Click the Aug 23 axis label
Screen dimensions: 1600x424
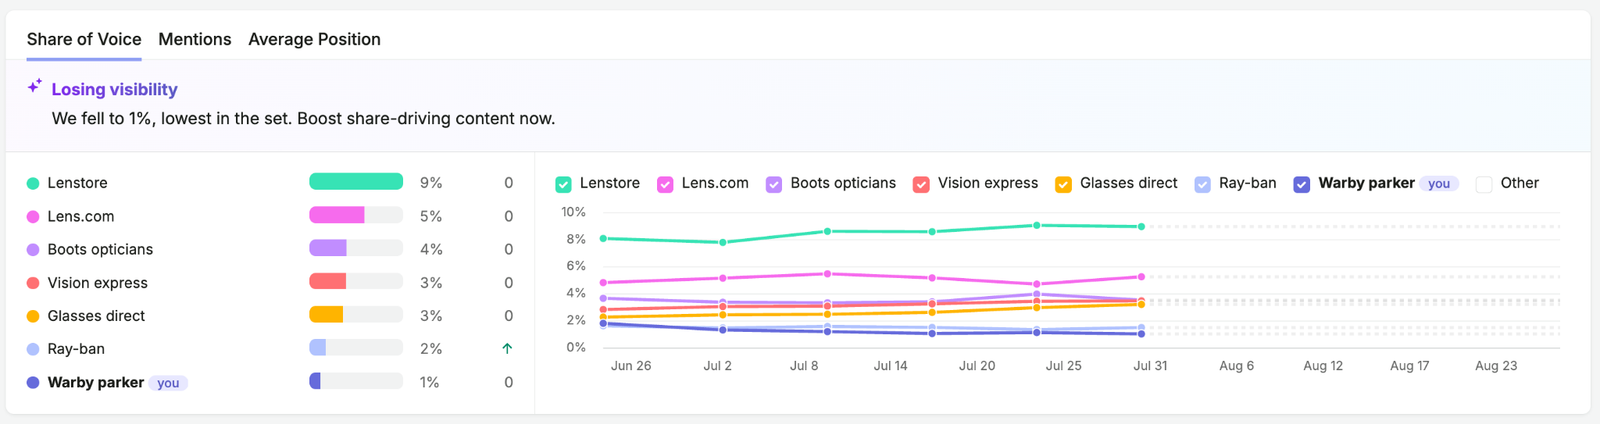point(1496,366)
